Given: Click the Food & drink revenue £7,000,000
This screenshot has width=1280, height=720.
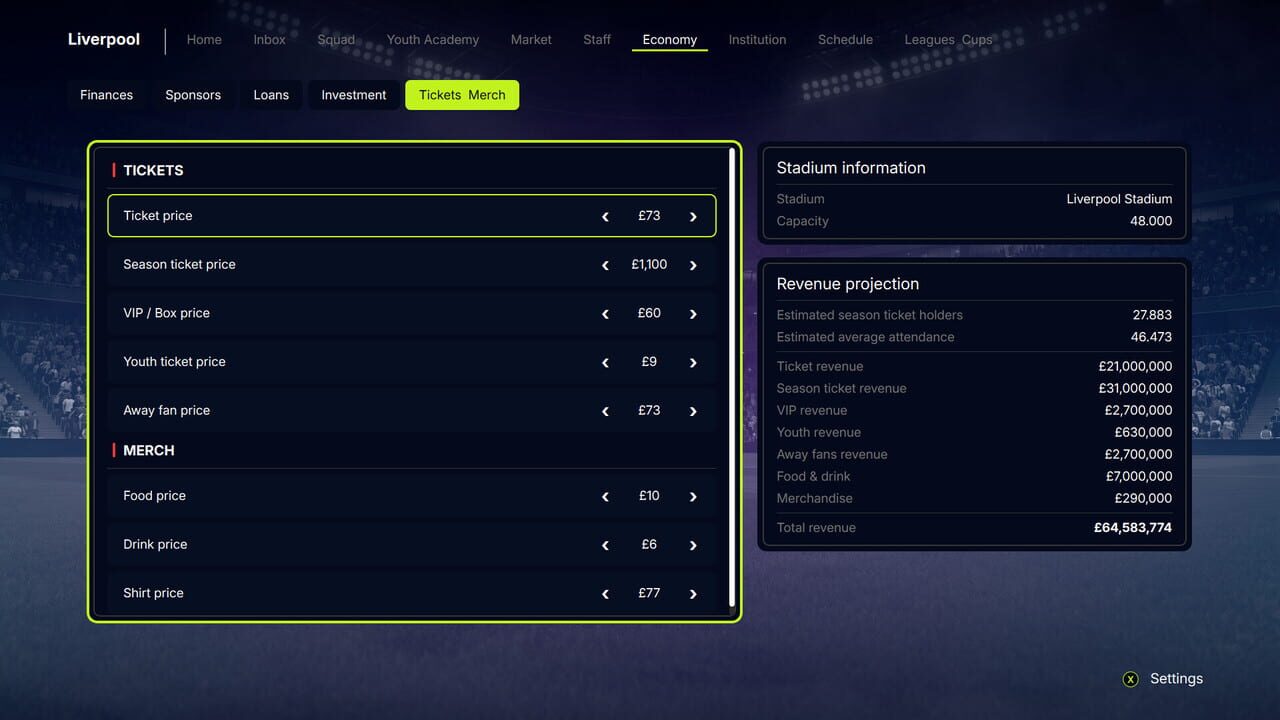Looking at the screenshot, I should (1139, 476).
